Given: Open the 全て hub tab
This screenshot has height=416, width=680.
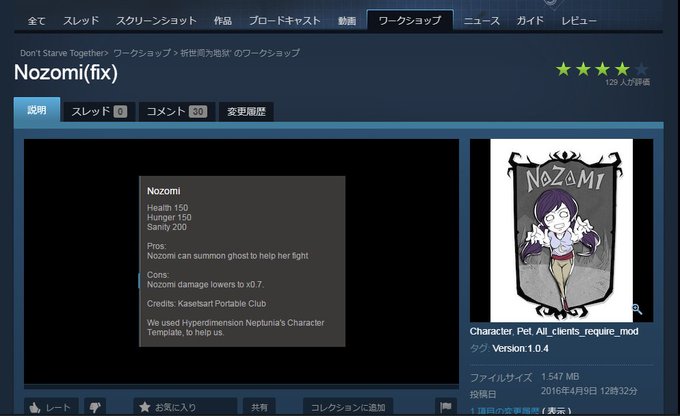Looking at the screenshot, I should (x=36, y=21).
